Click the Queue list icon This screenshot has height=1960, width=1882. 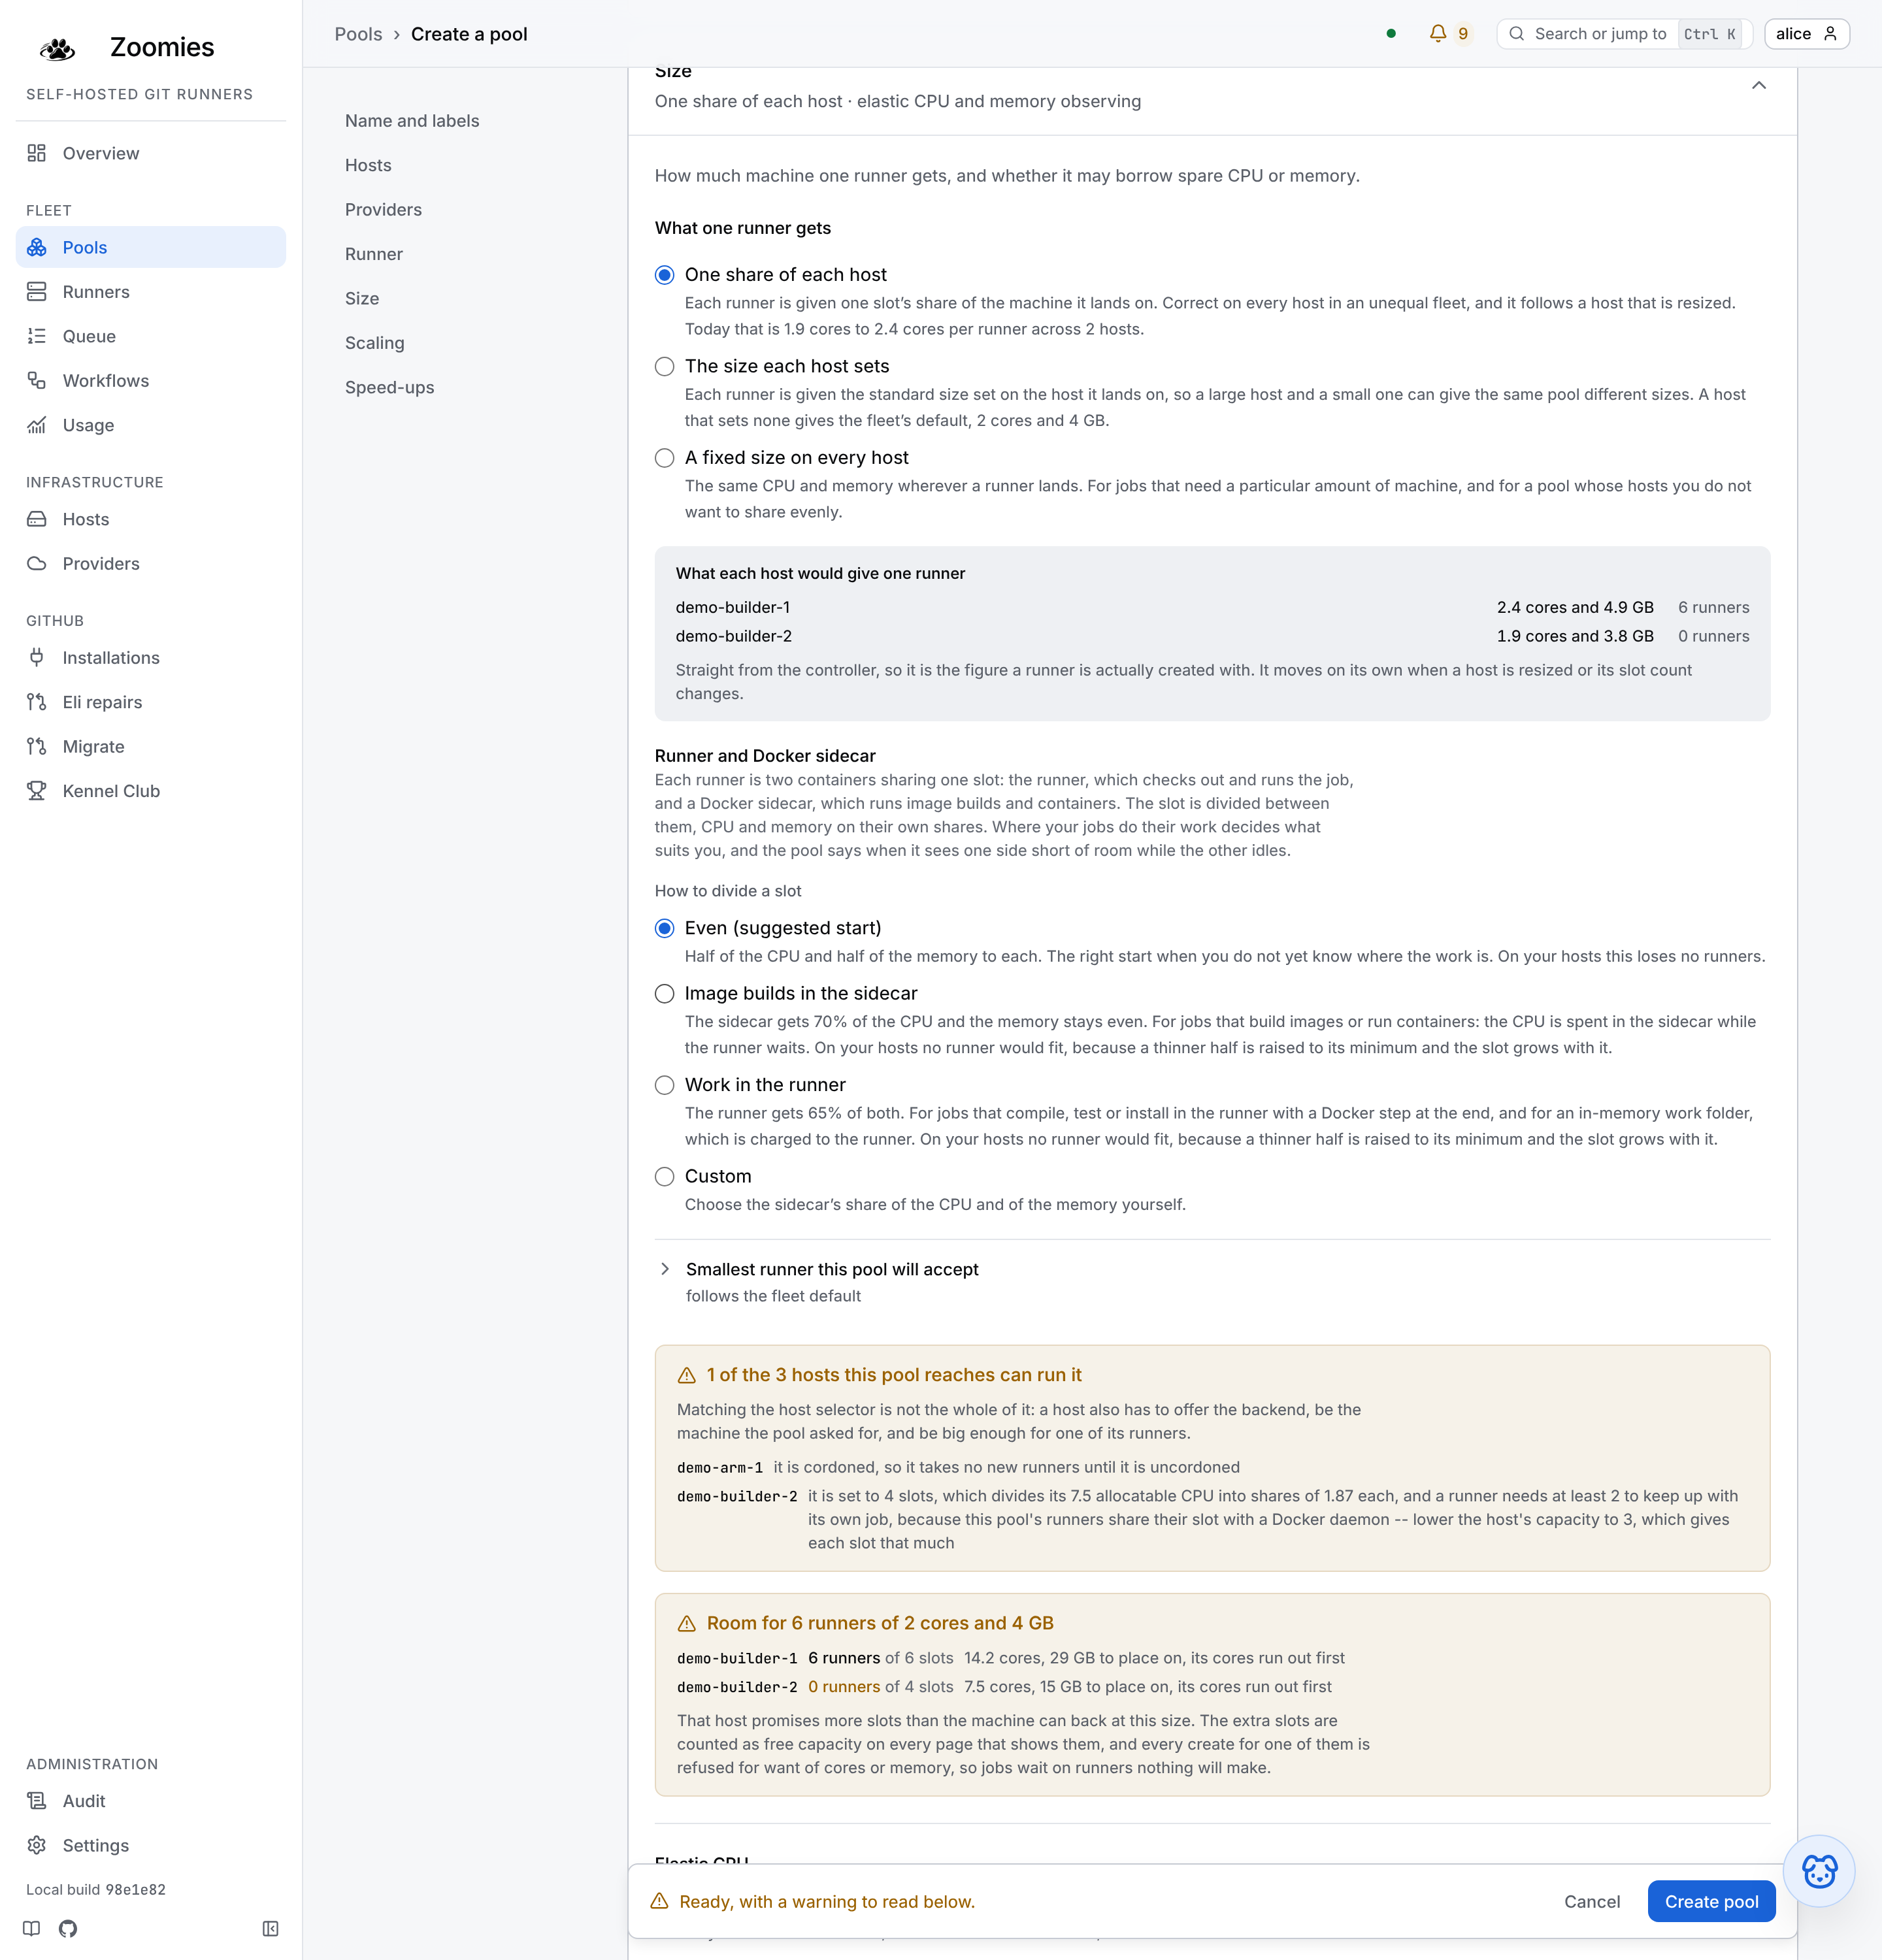pyautogui.click(x=37, y=336)
